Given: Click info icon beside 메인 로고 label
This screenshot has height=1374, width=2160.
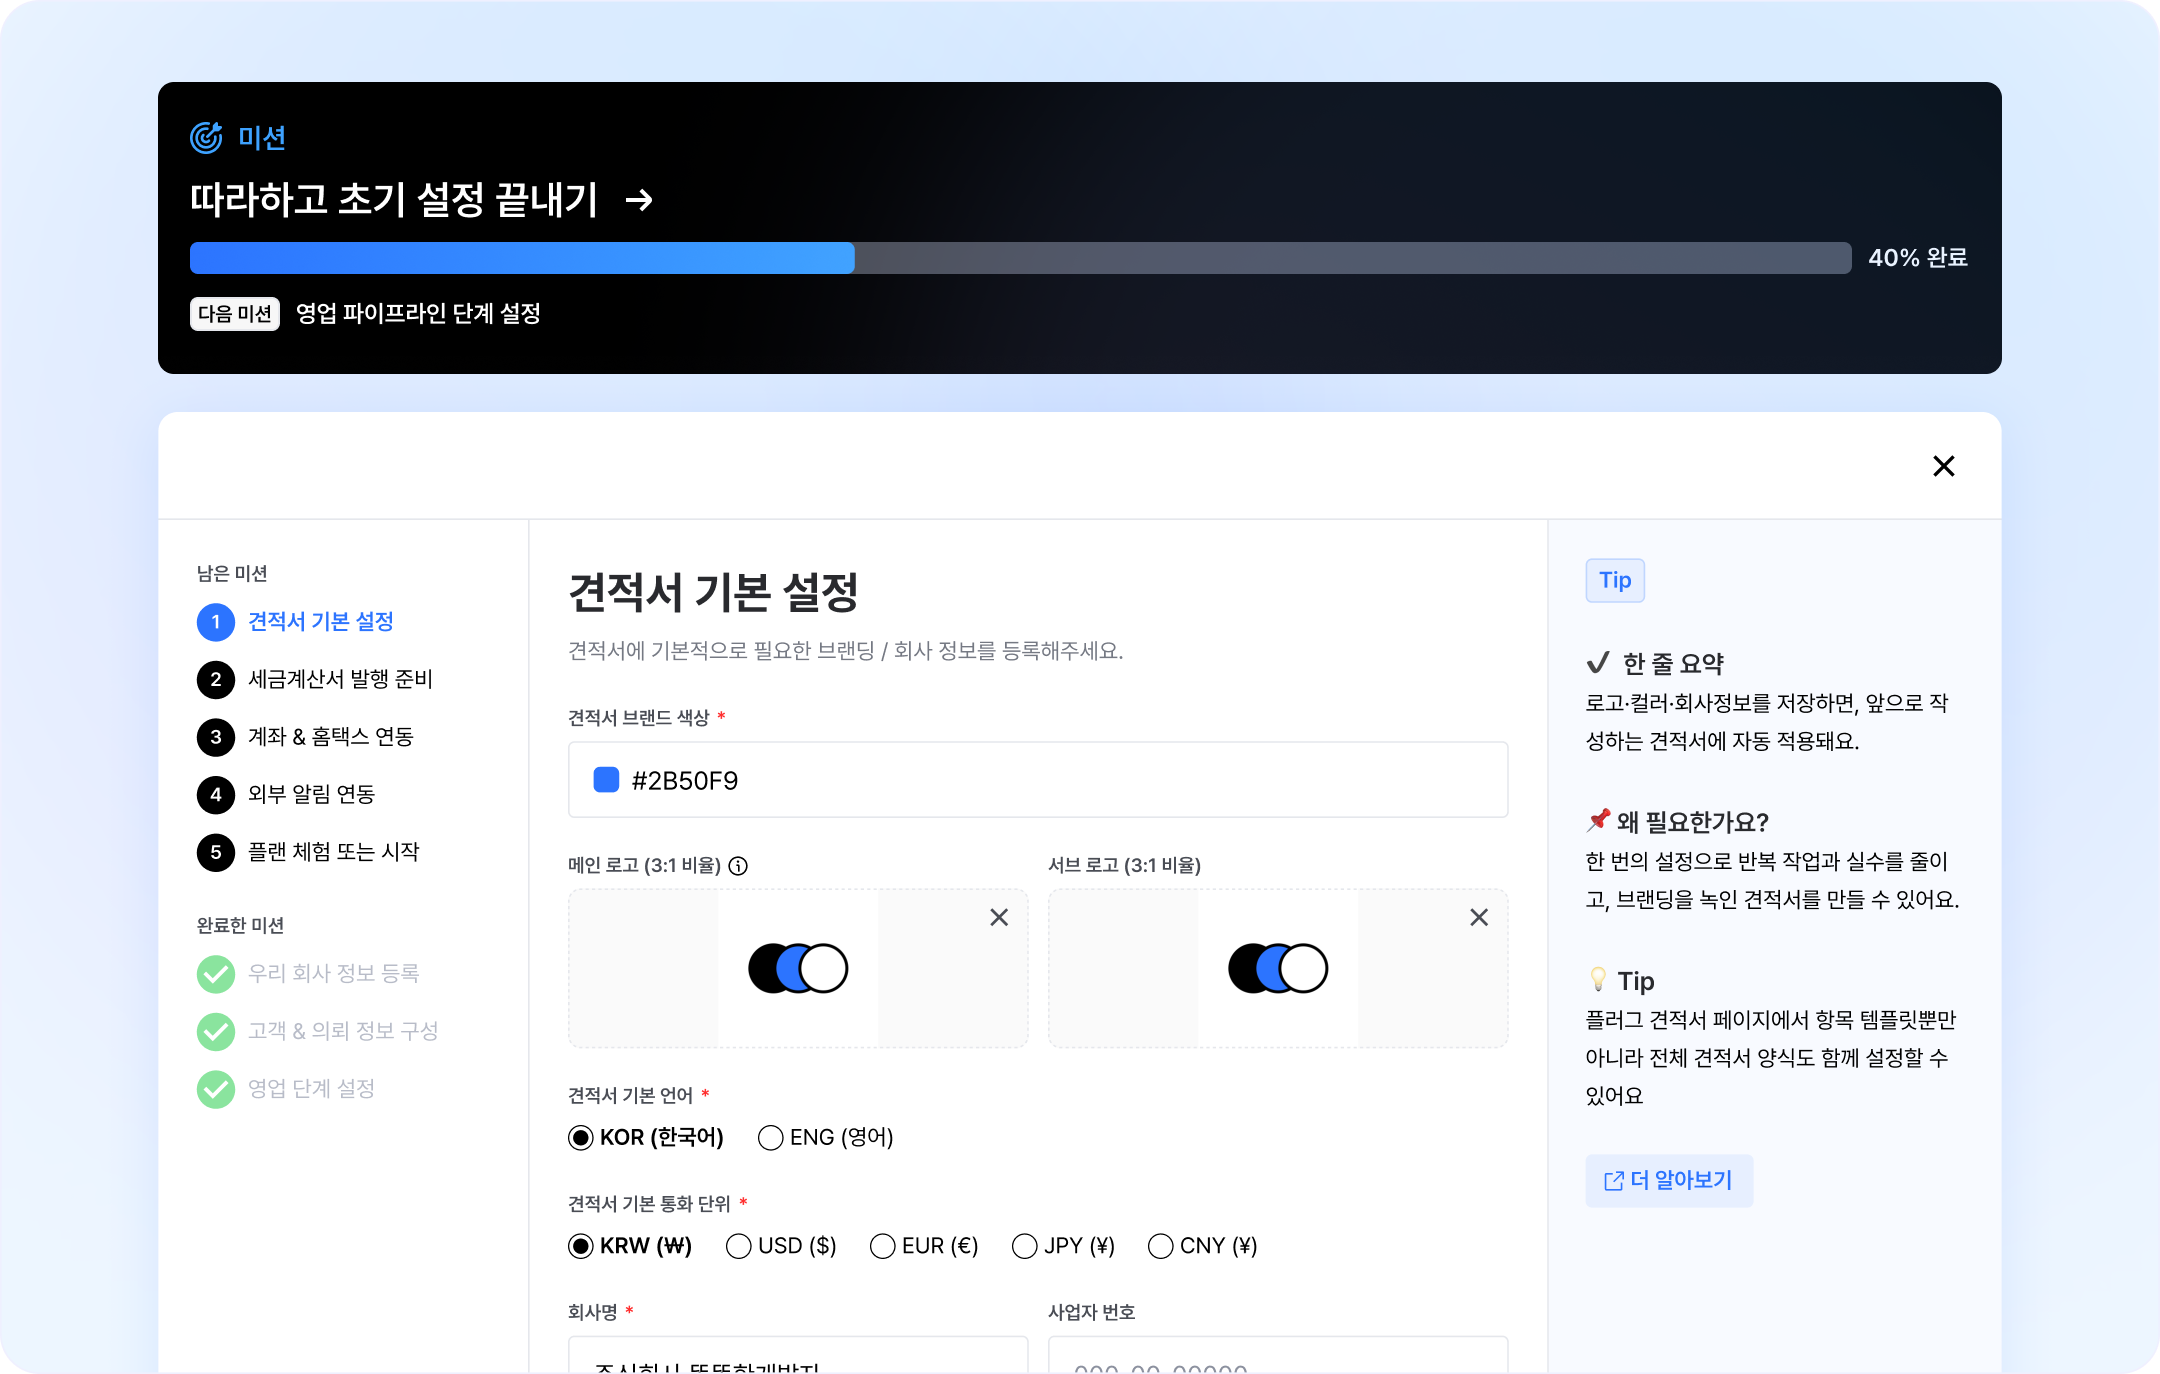Looking at the screenshot, I should (x=738, y=866).
